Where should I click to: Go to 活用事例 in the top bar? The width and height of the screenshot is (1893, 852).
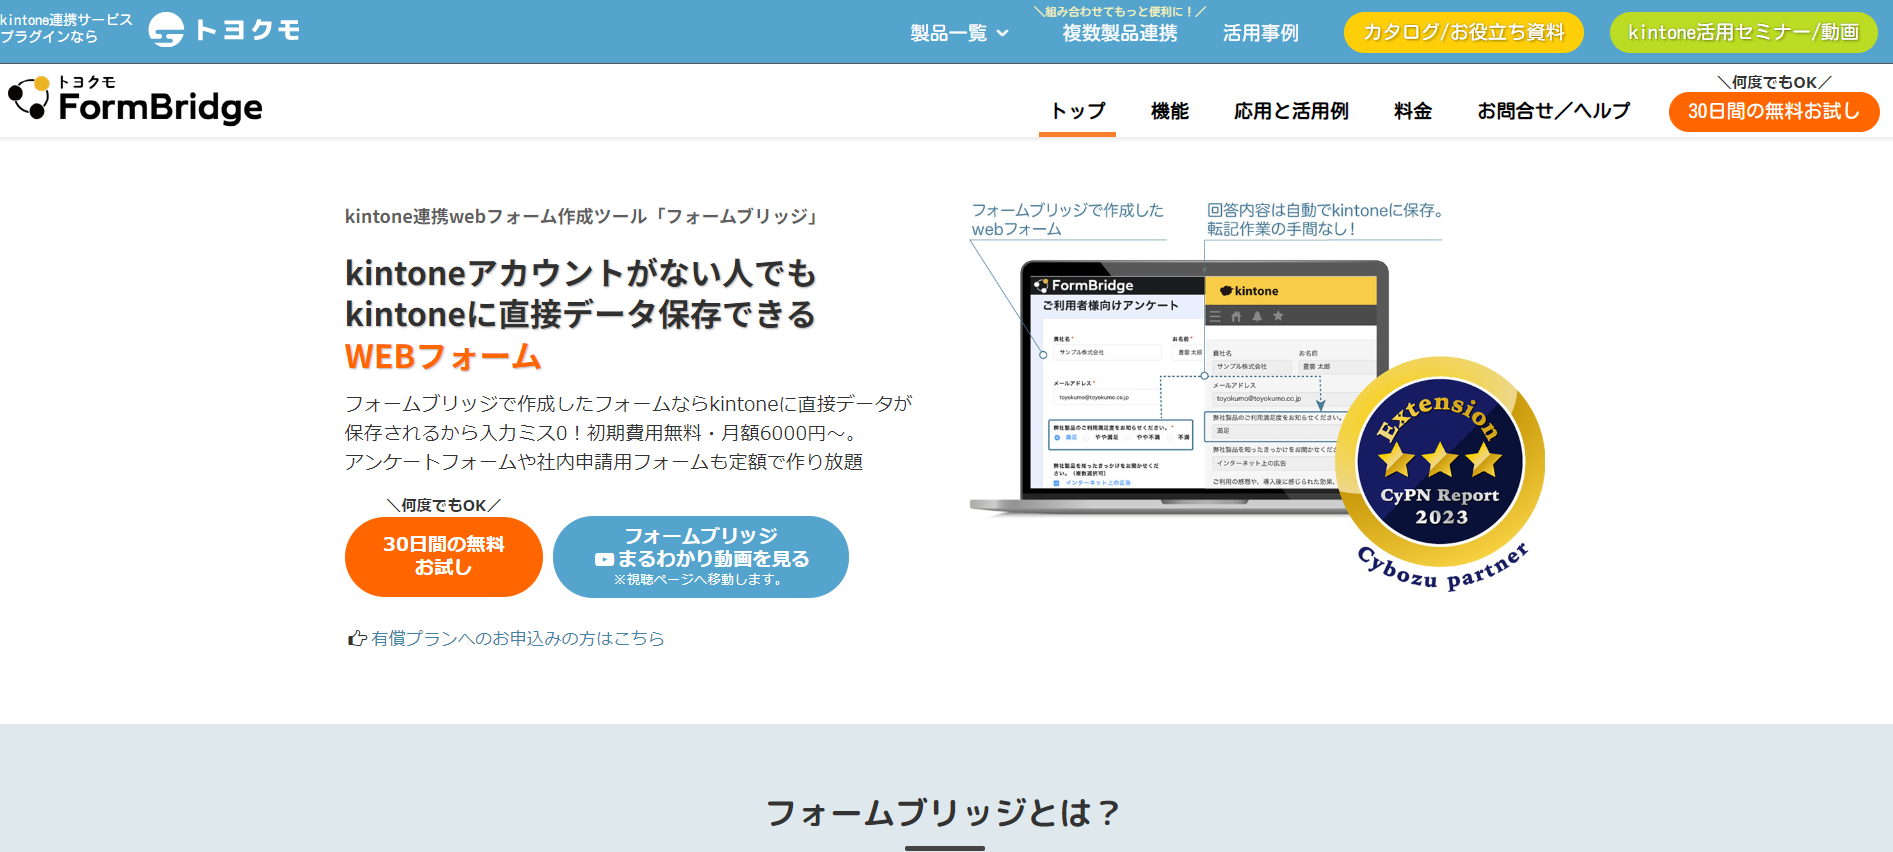[1260, 33]
